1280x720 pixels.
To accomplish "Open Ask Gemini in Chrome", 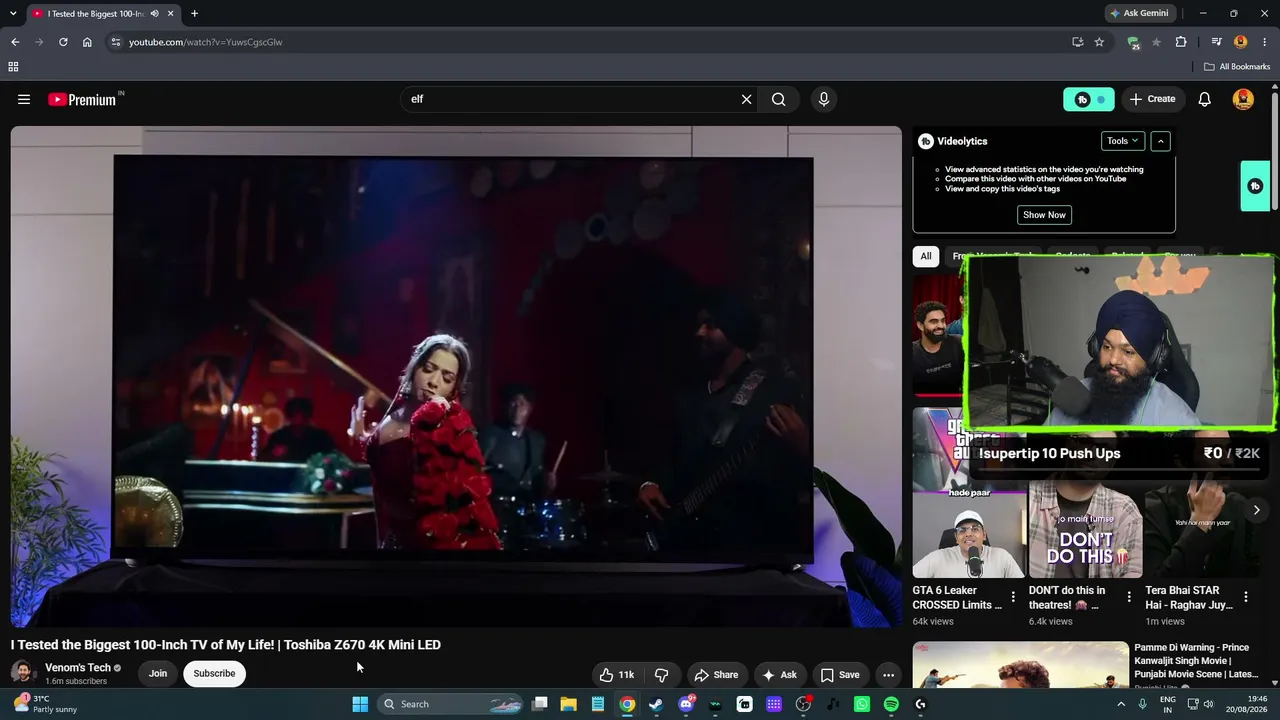I will [x=1138, y=13].
